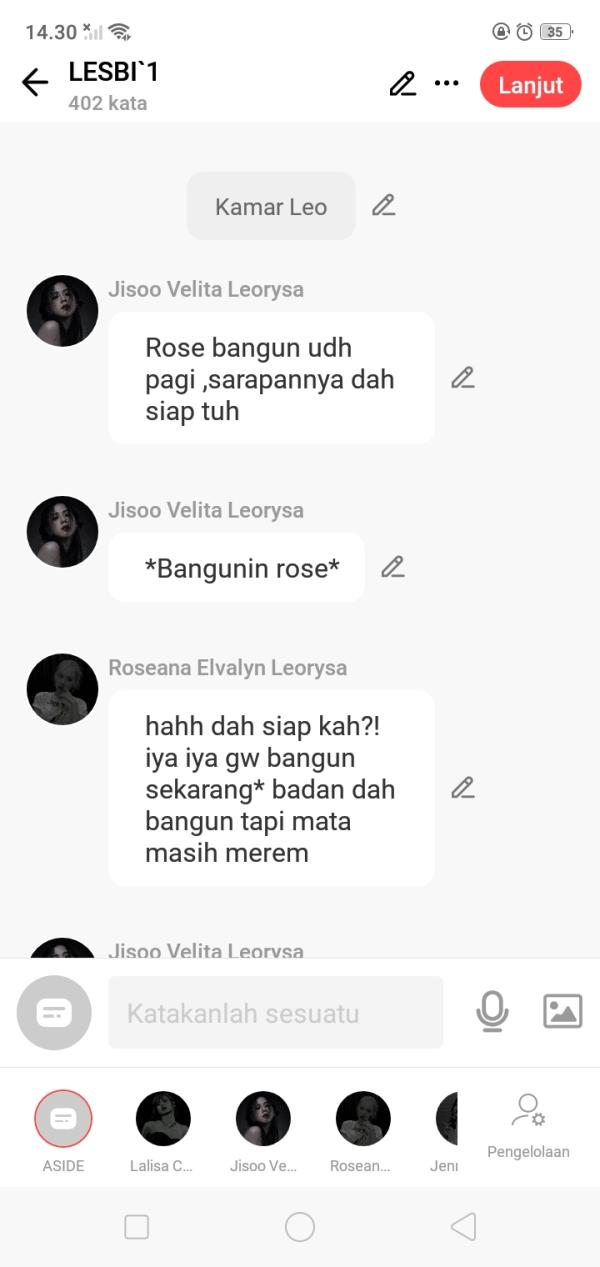Viewport: 600px width, 1267px height.
Task: Select the ASIDE speaker option
Action: point(63,1130)
